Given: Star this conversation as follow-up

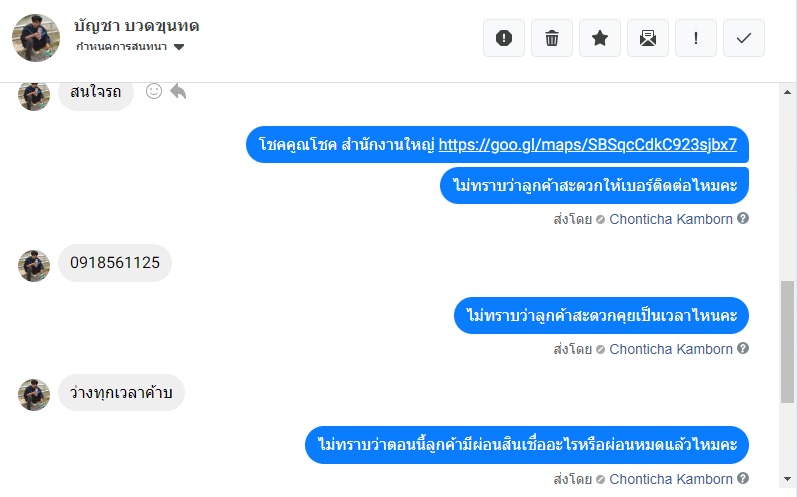Looking at the screenshot, I should coord(600,38).
